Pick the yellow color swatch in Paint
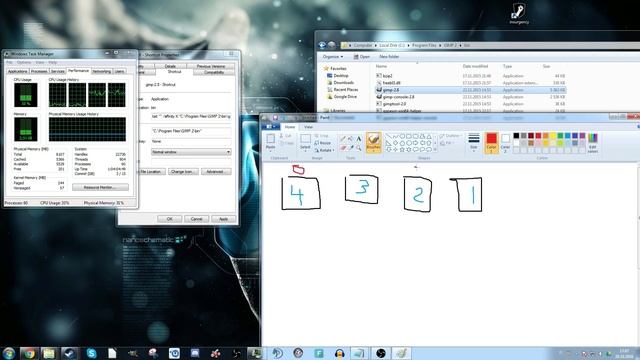The height and width of the screenshot is (360, 640). (553, 136)
